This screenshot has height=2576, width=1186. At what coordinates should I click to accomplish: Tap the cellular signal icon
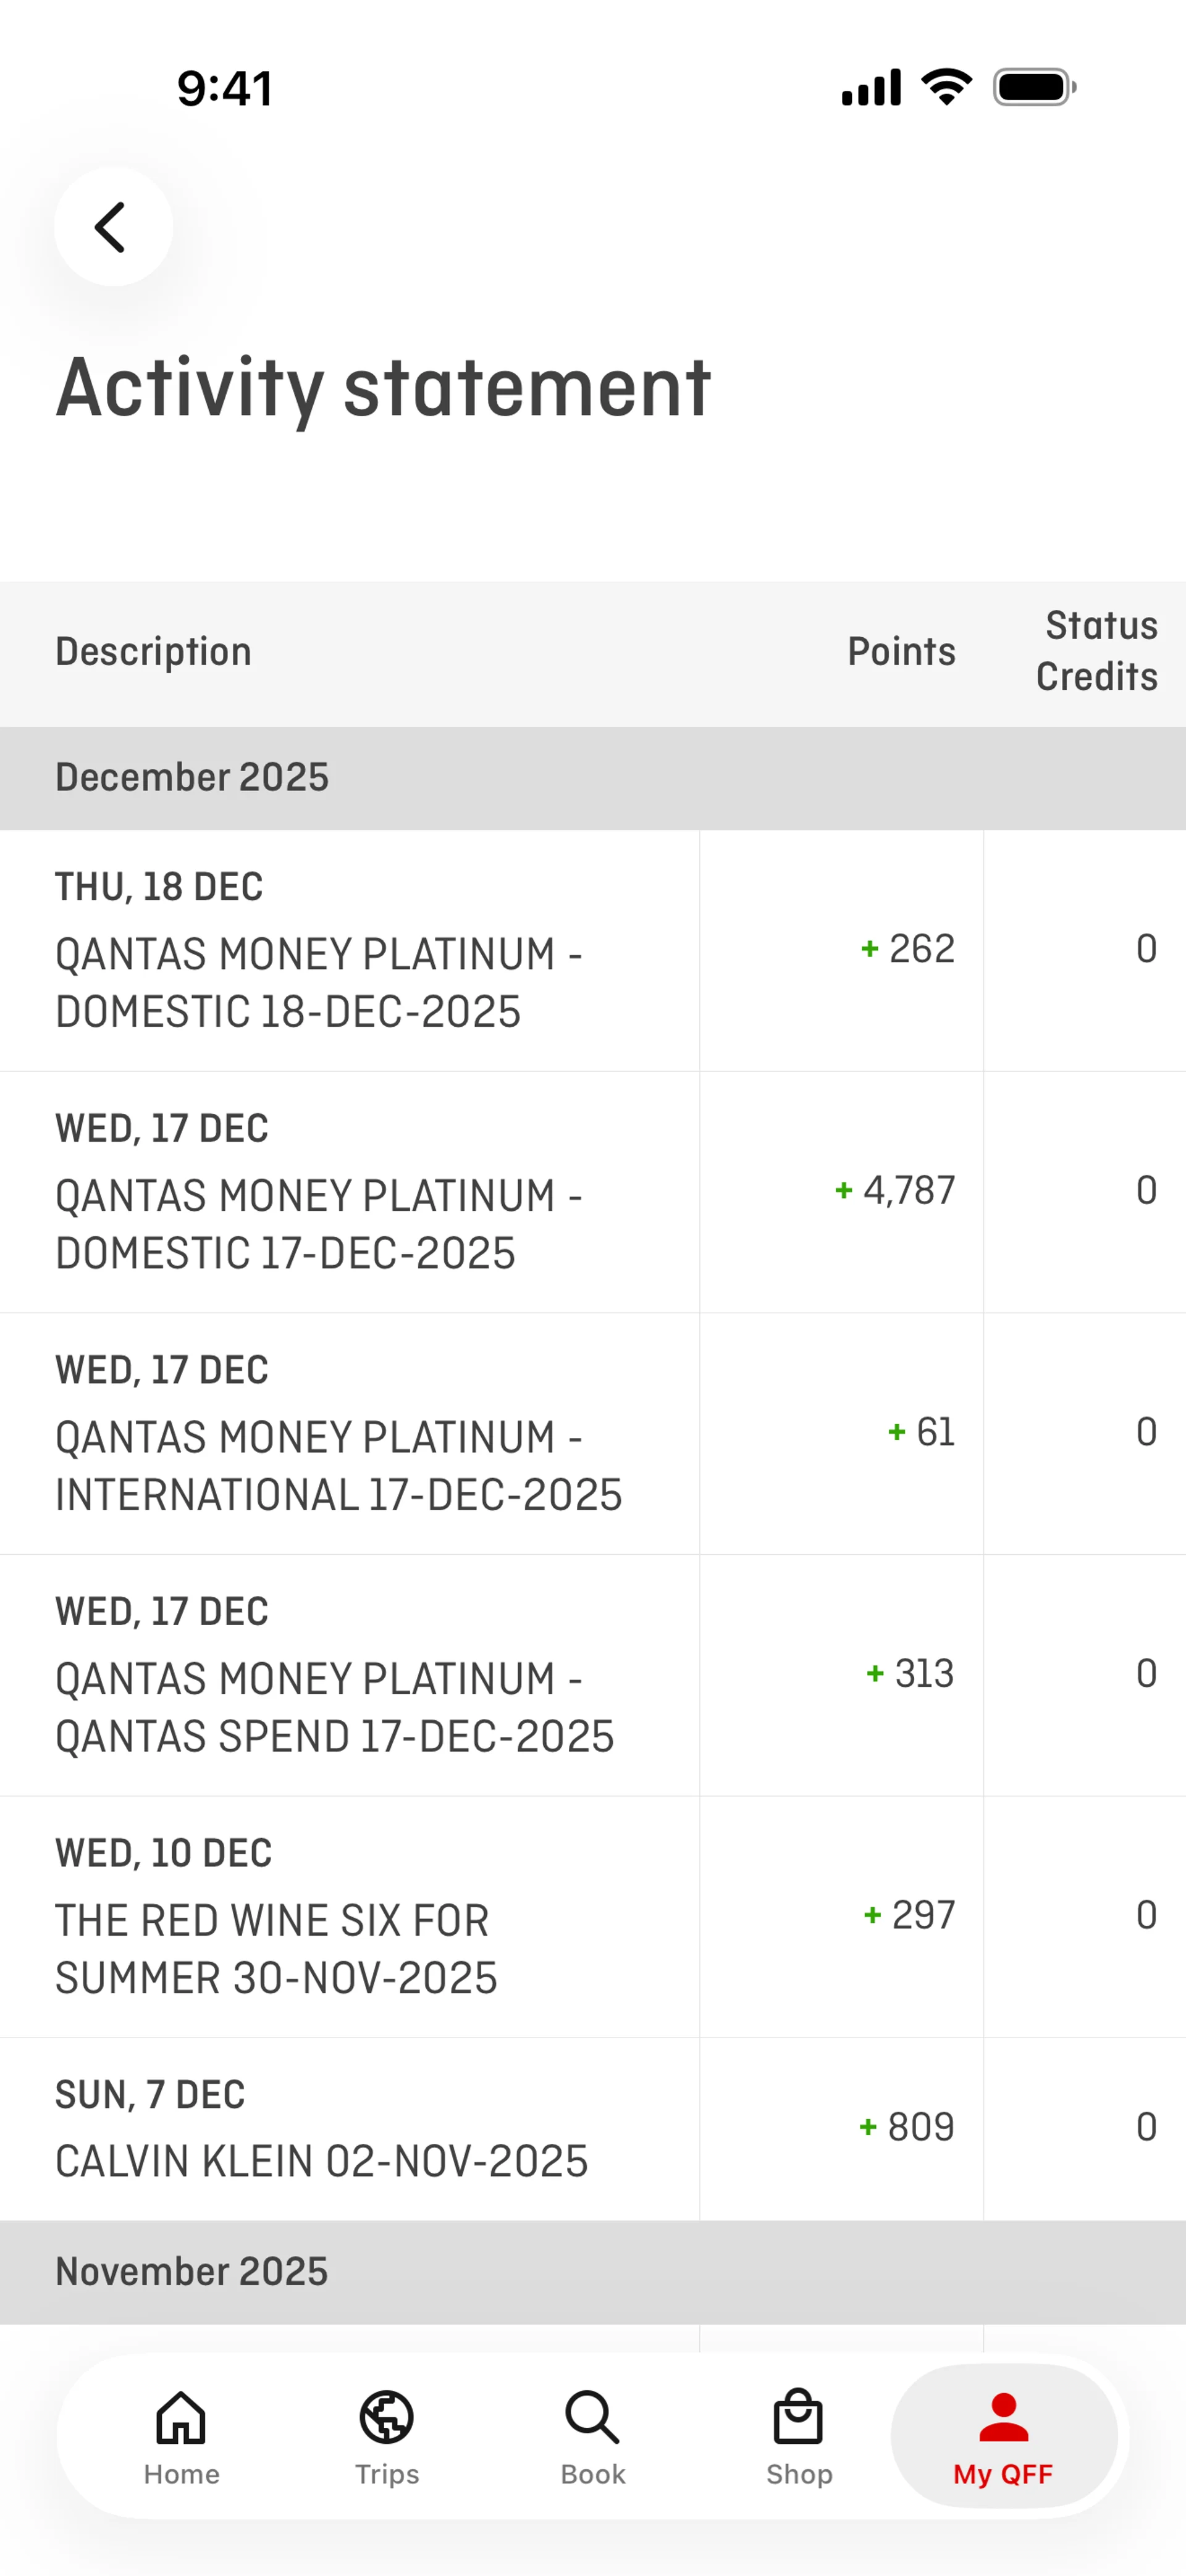[x=871, y=87]
